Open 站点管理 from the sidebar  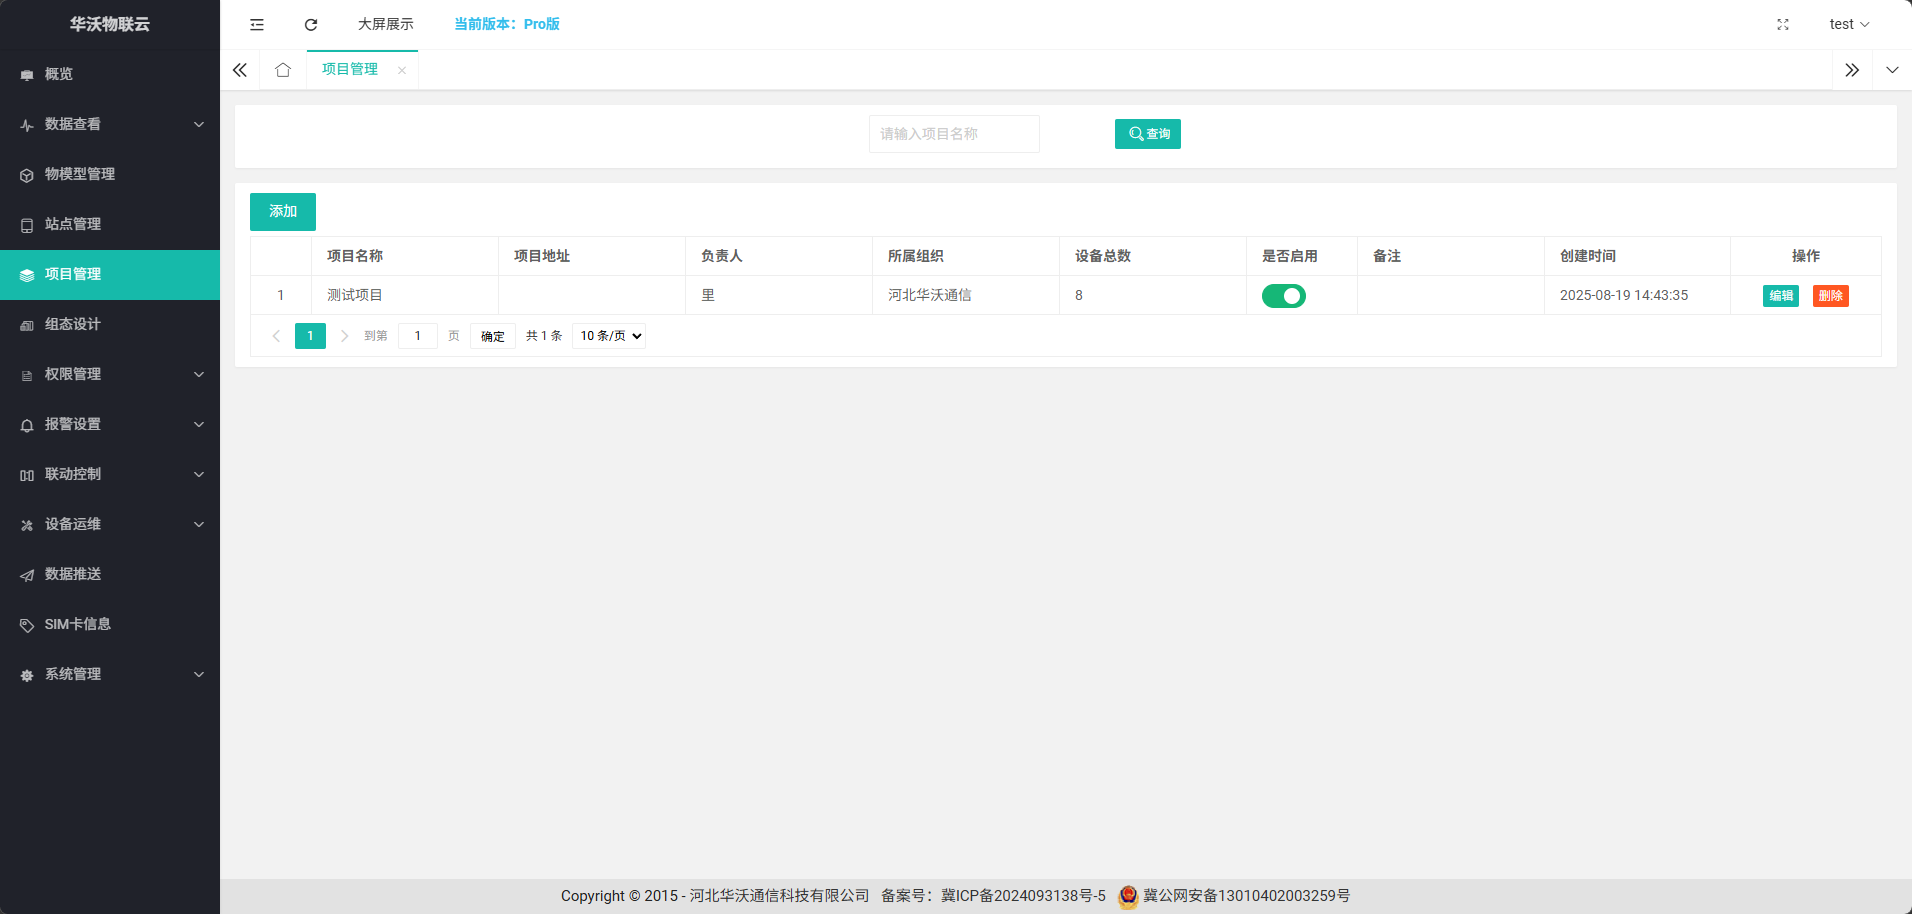click(x=74, y=224)
